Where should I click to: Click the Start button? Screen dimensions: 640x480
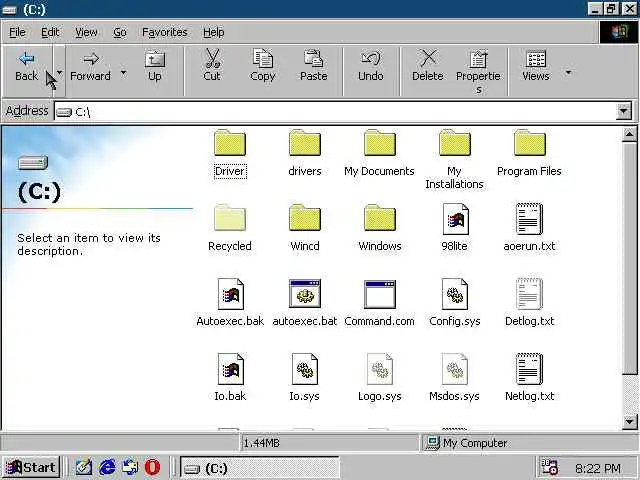[x=31, y=467]
